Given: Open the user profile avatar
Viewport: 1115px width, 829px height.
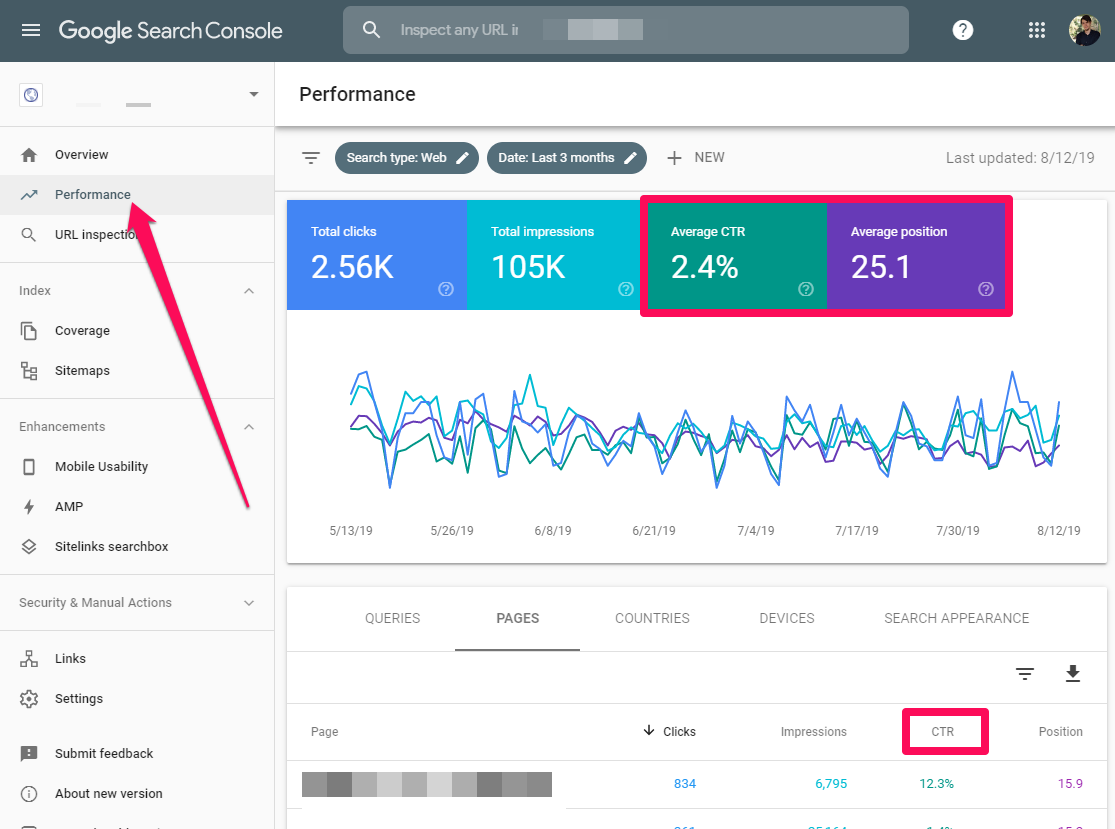Looking at the screenshot, I should 1083,30.
